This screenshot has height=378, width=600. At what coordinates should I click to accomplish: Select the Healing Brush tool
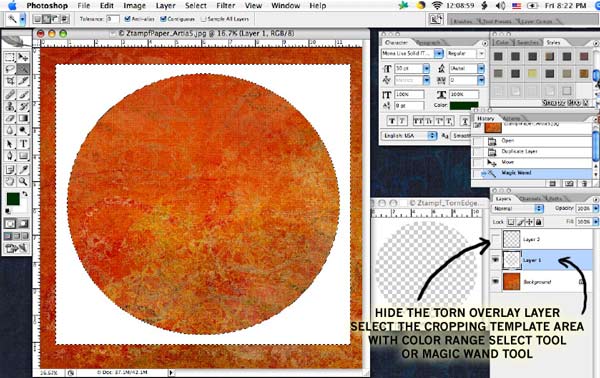[x=10, y=94]
